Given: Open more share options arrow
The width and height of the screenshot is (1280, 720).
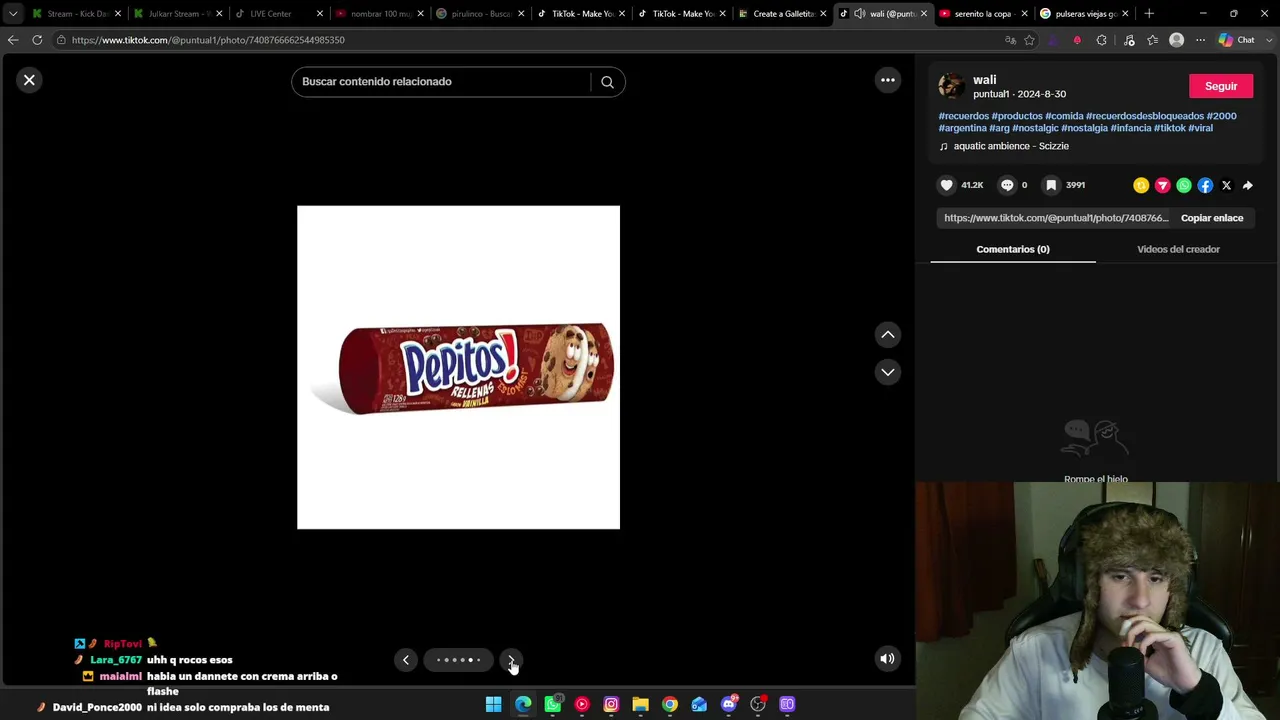Looking at the screenshot, I should pyautogui.click(x=1247, y=185).
